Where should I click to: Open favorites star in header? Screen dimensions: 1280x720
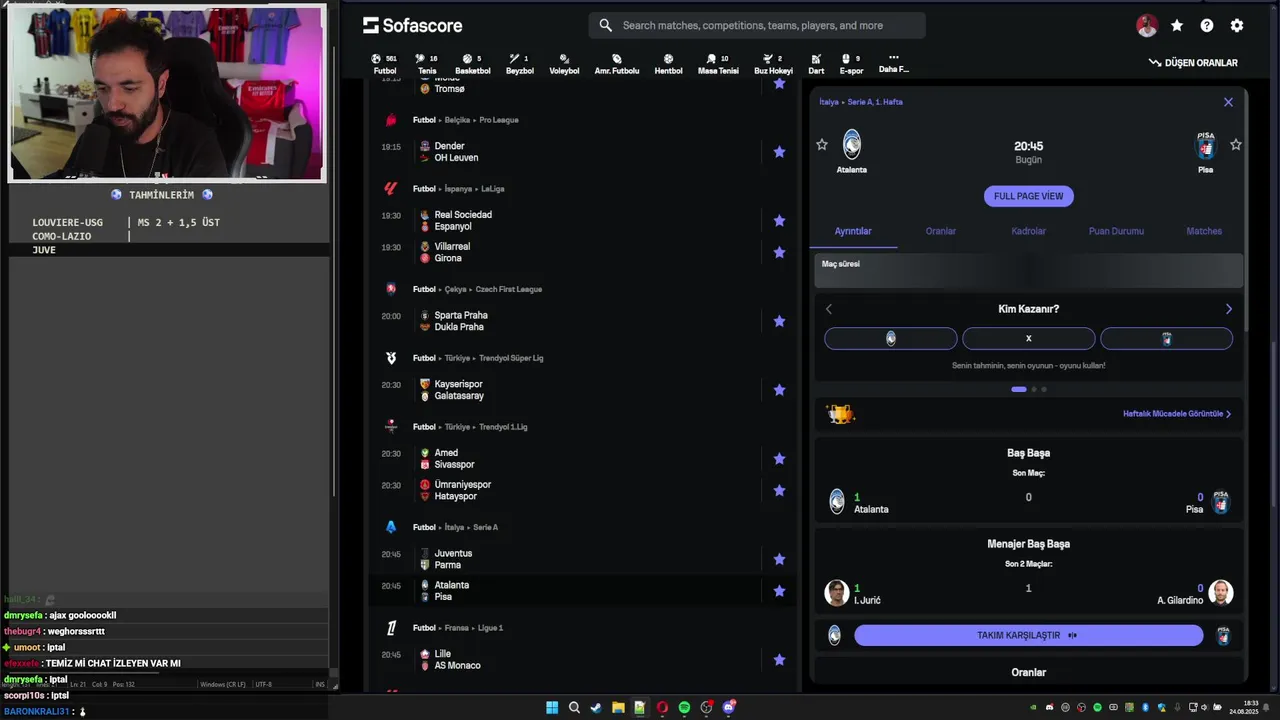click(1177, 26)
